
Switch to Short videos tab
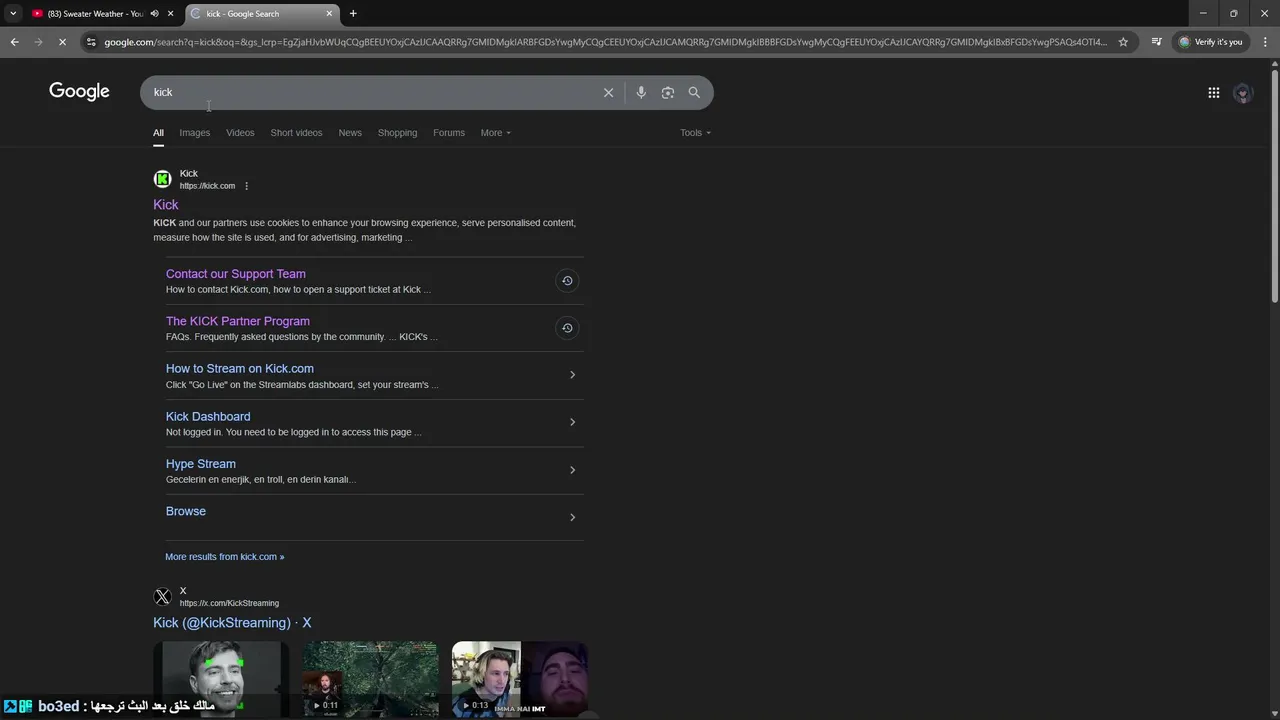[296, 133]
